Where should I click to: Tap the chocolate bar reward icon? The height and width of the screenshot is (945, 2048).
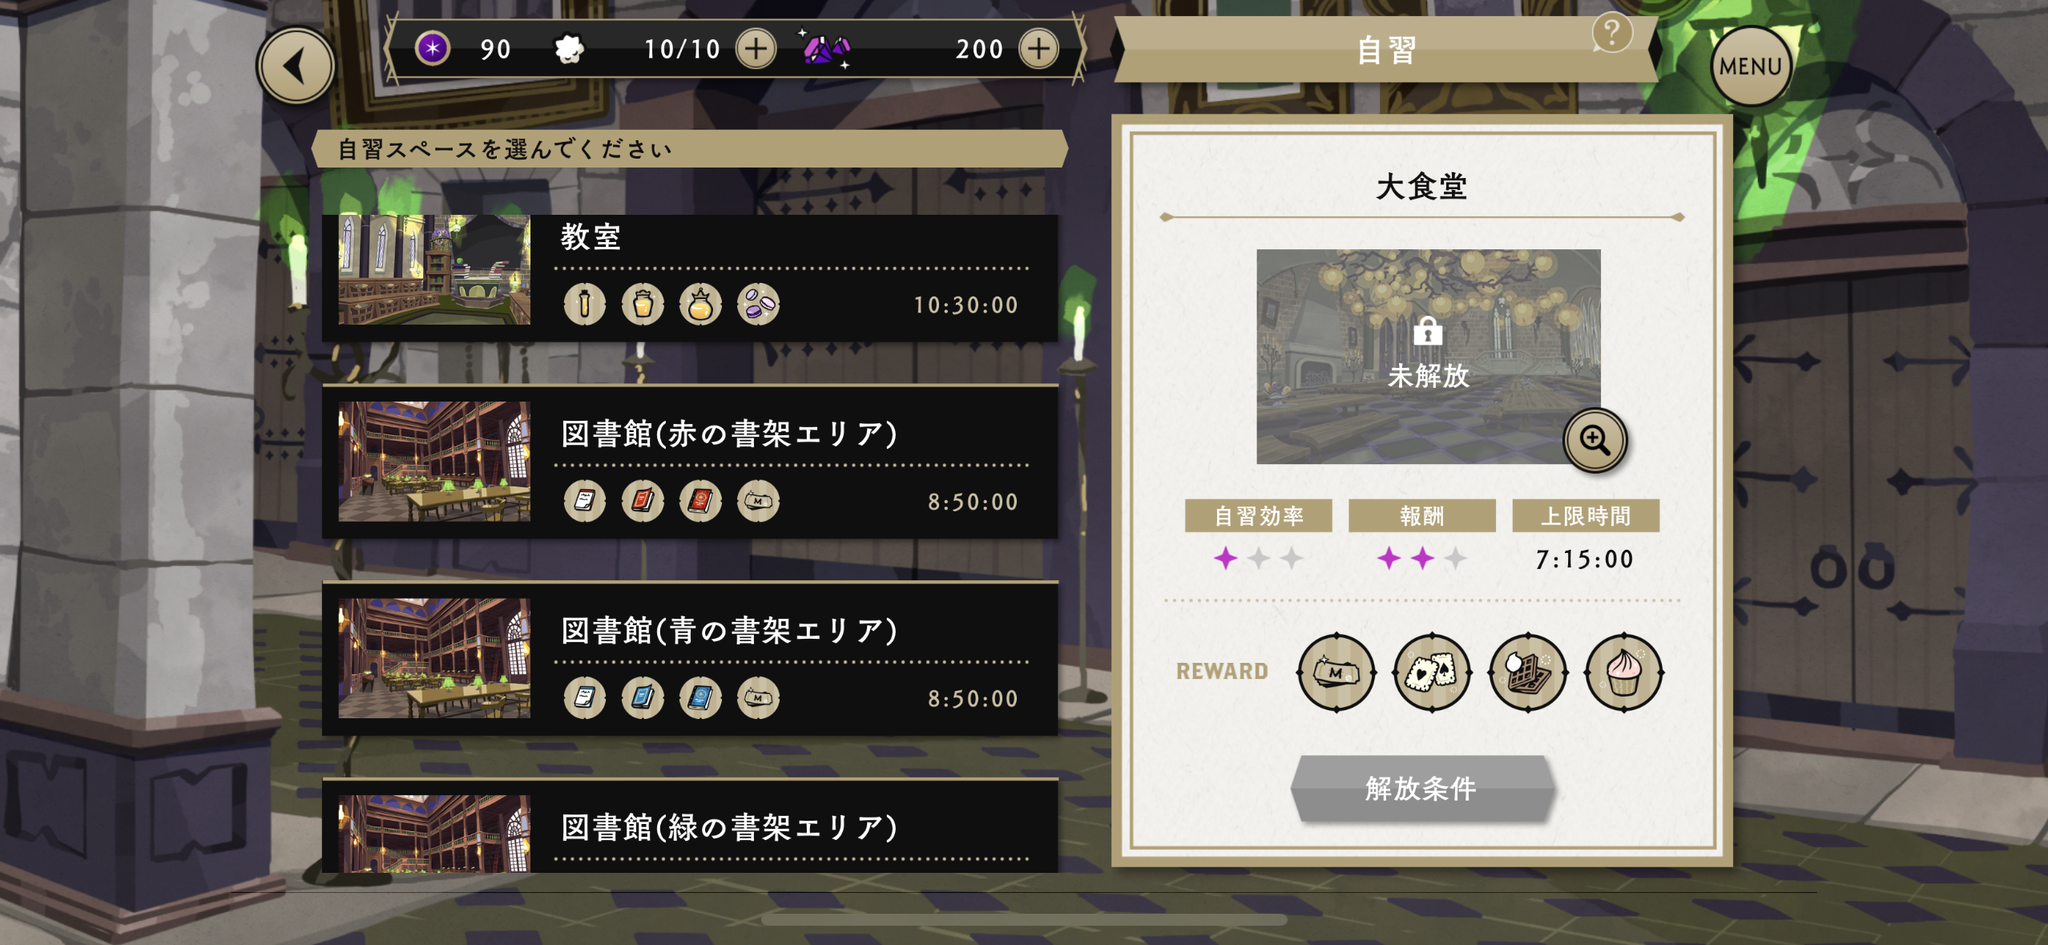1528,672
